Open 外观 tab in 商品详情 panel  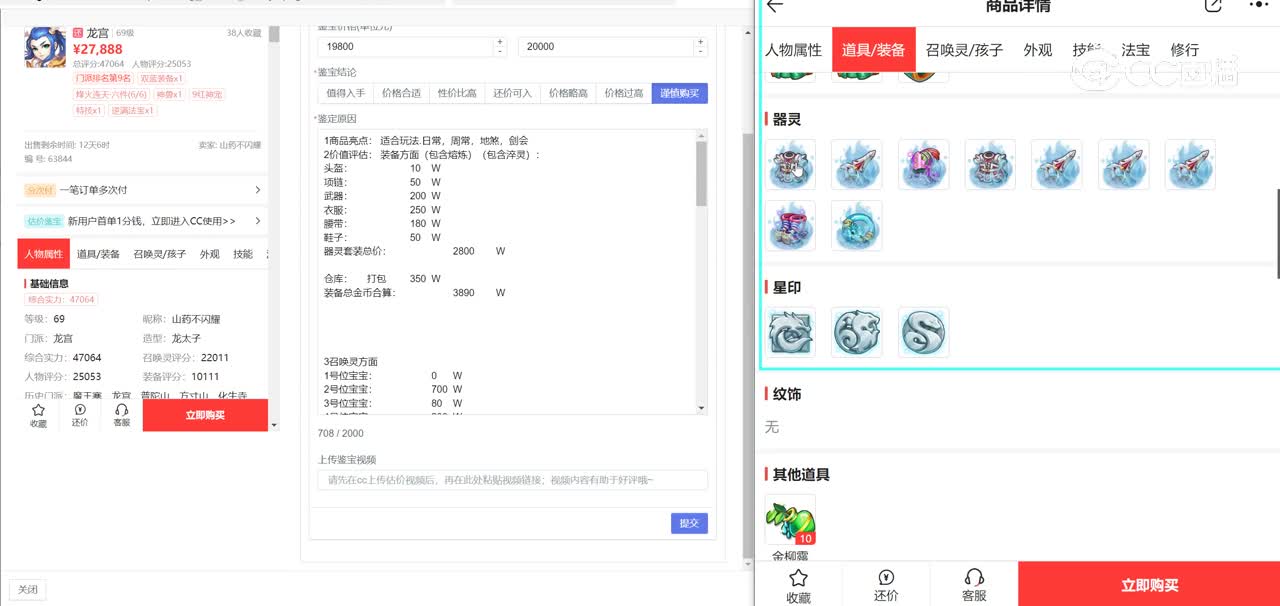(x=1038, y=50)
